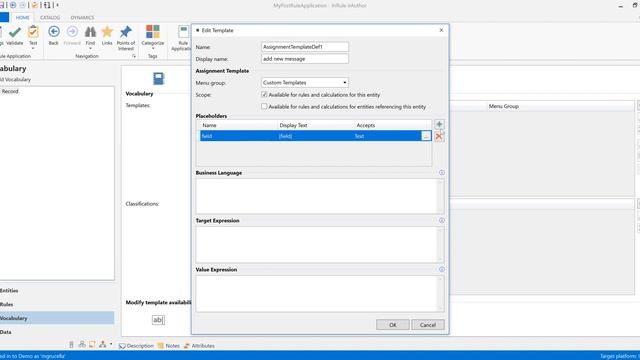The width and height of the screenshot is (640, 360).
Task: Open the Links star icon
Action: tap(107, 32)
